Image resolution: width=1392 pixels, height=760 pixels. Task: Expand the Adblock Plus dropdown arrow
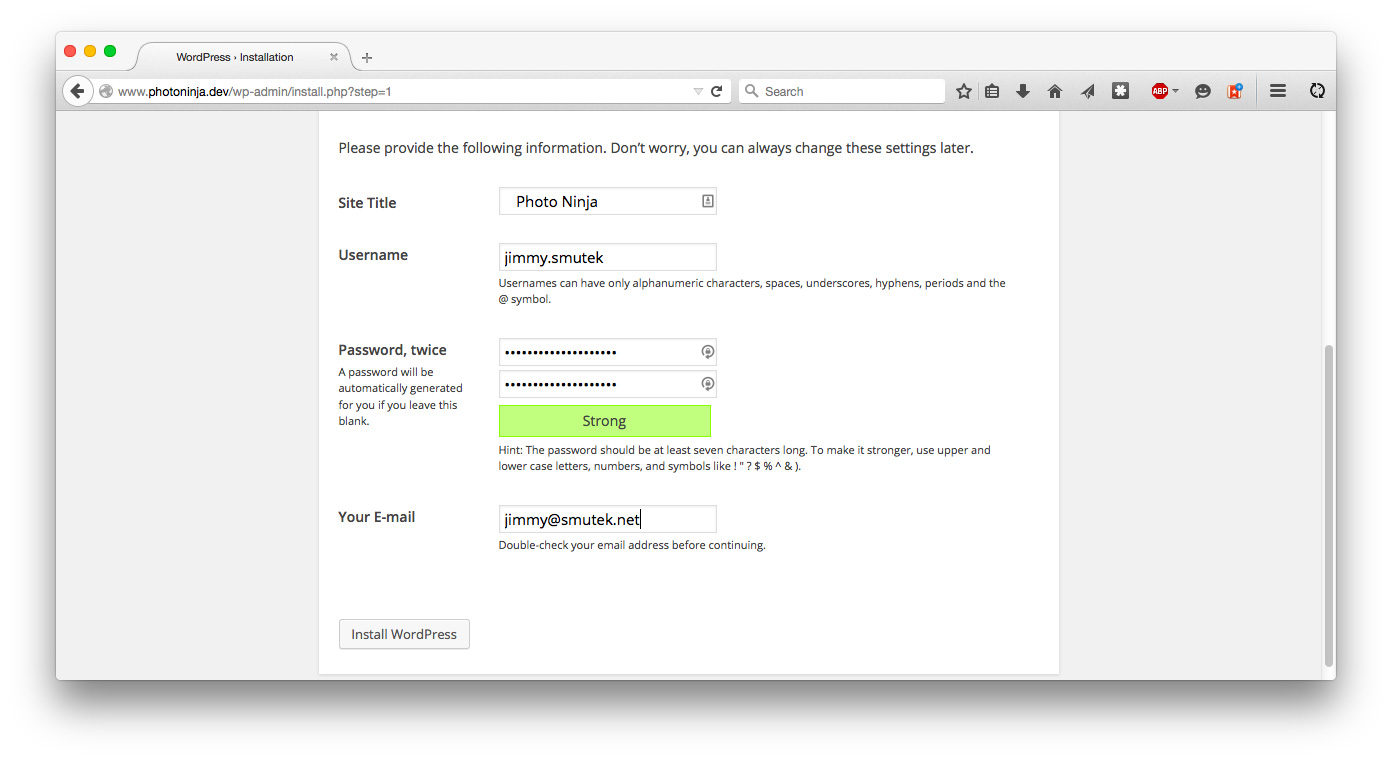1175,91
